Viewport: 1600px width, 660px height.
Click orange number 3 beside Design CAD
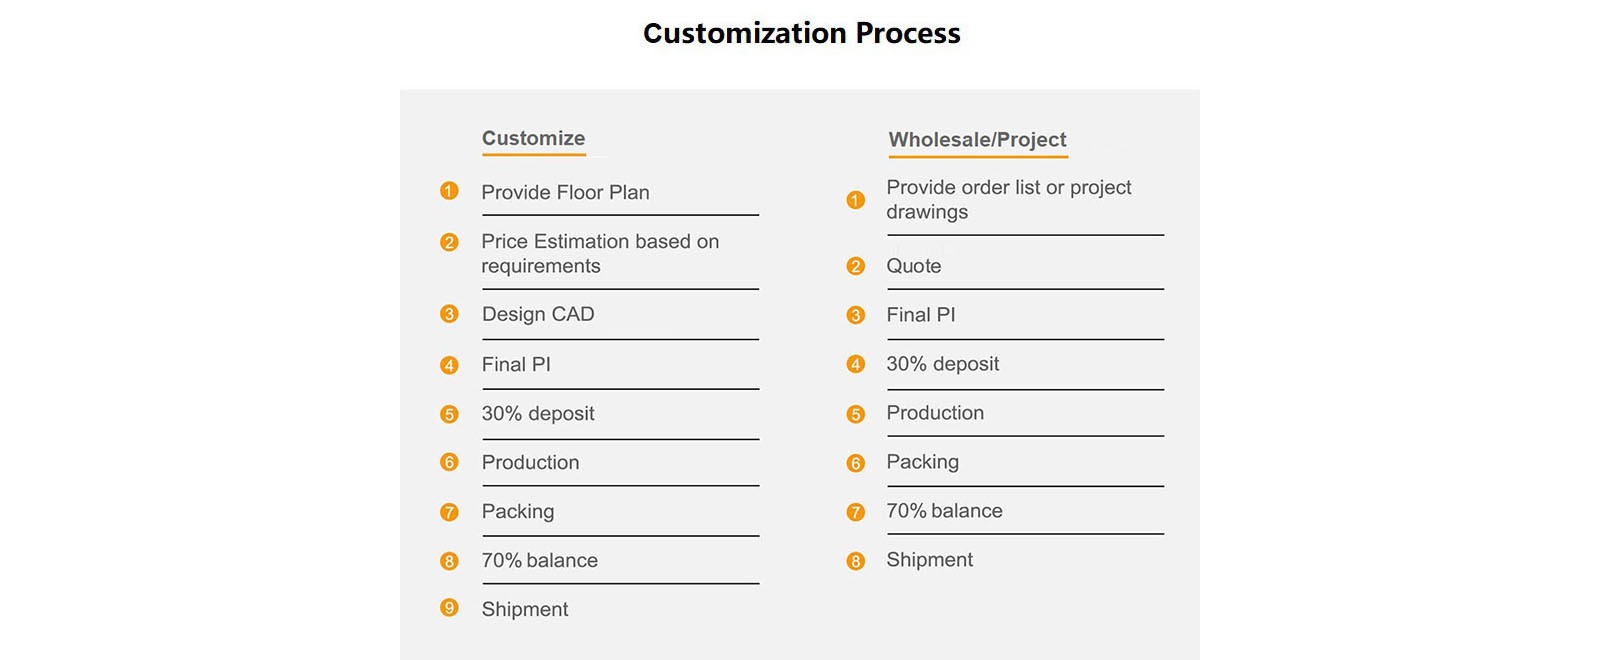(x=449, y=314)
